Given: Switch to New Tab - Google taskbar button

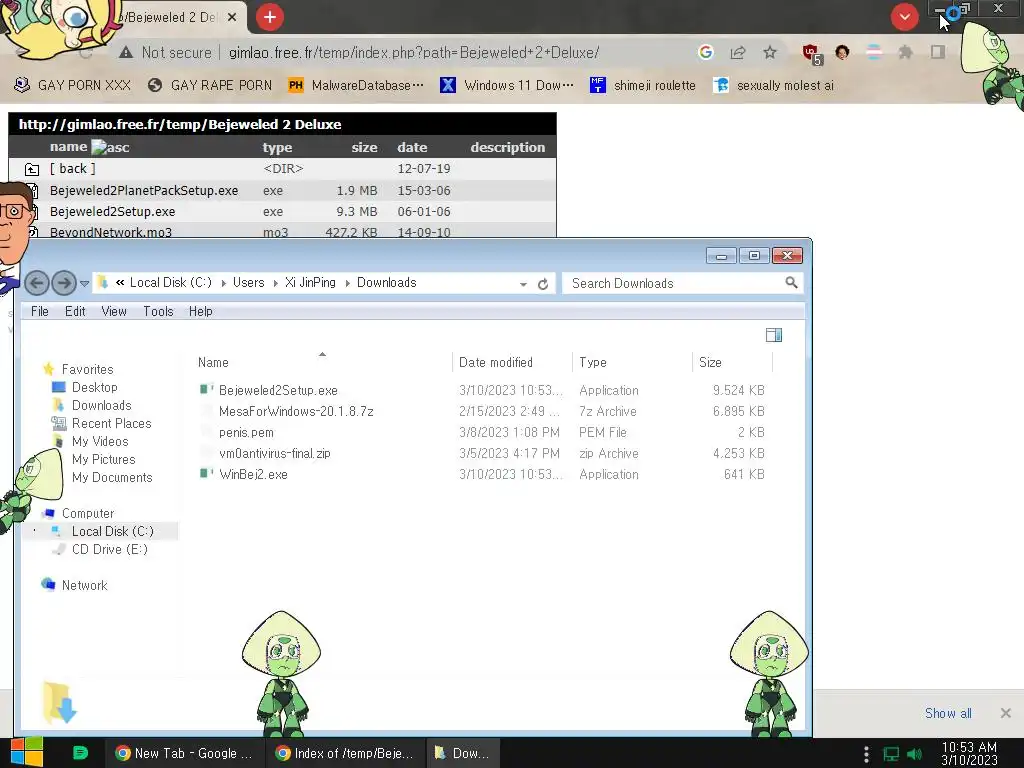Looking at the screenshot, I should coord(185,753).
